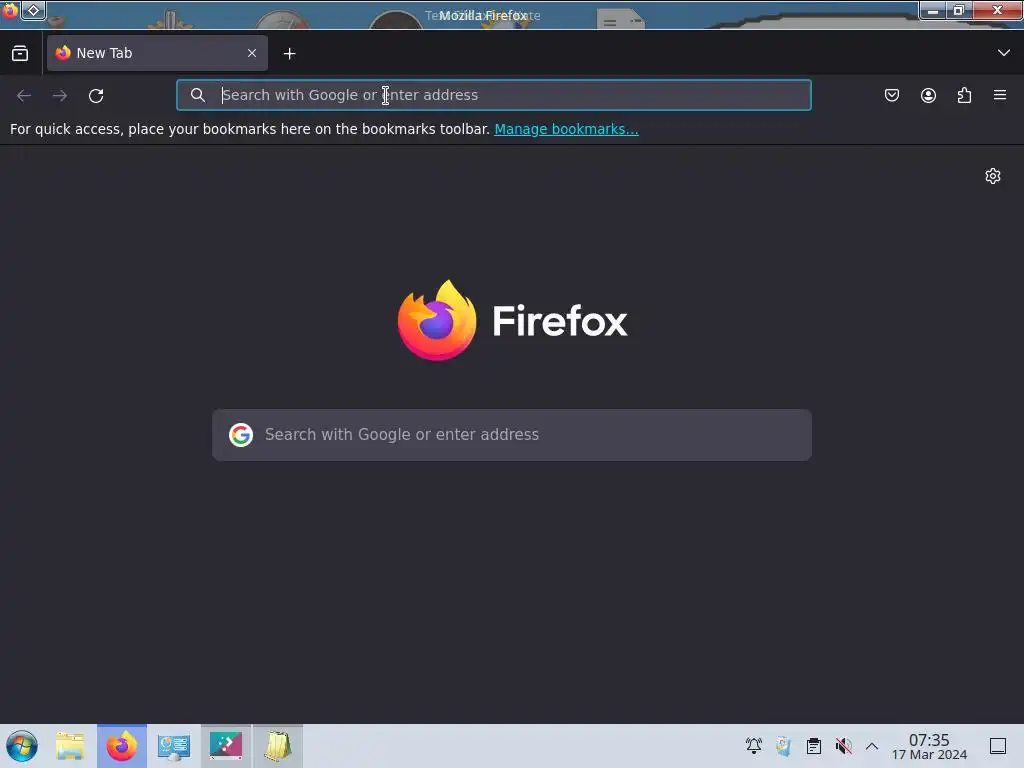Open the hamburger application menu
1024x768 pixels.
(x=1000, y=95)
